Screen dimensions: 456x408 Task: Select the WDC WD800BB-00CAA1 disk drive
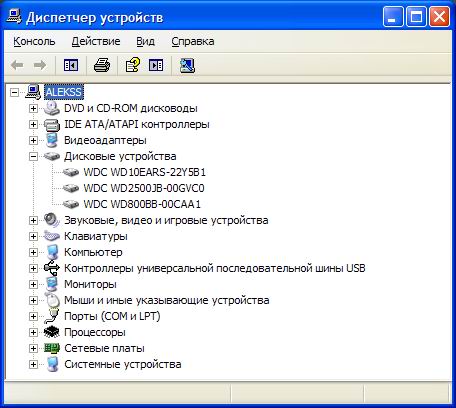click(142, 204)
